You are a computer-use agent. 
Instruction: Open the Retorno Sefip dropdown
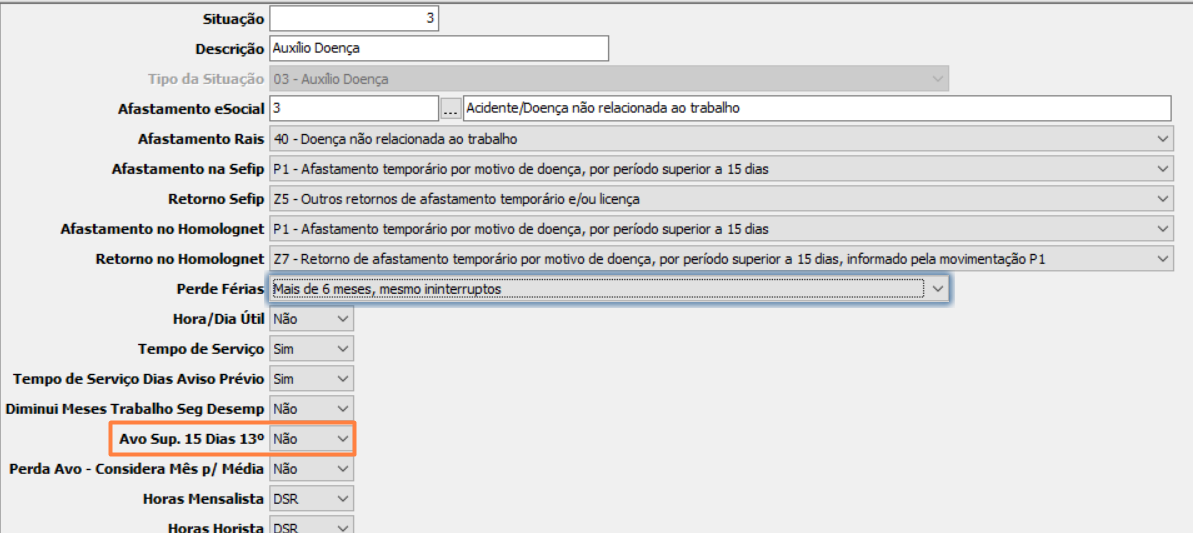tap(720, 199)
